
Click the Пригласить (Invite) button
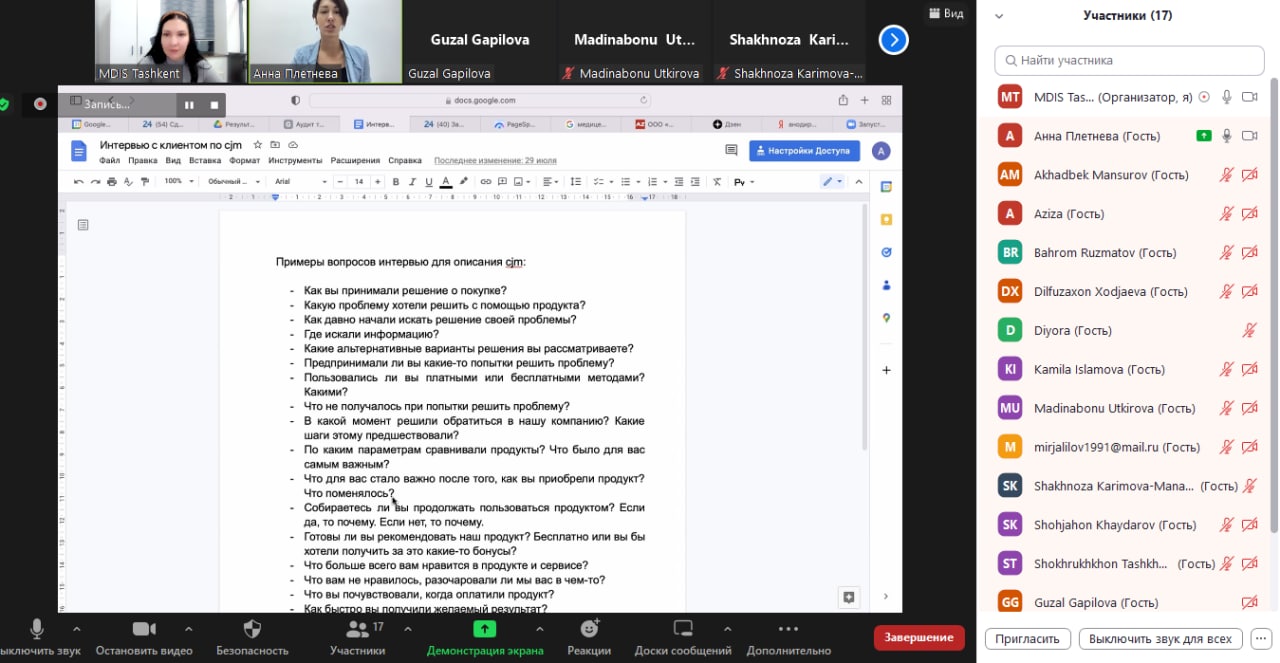[1027, 639]
